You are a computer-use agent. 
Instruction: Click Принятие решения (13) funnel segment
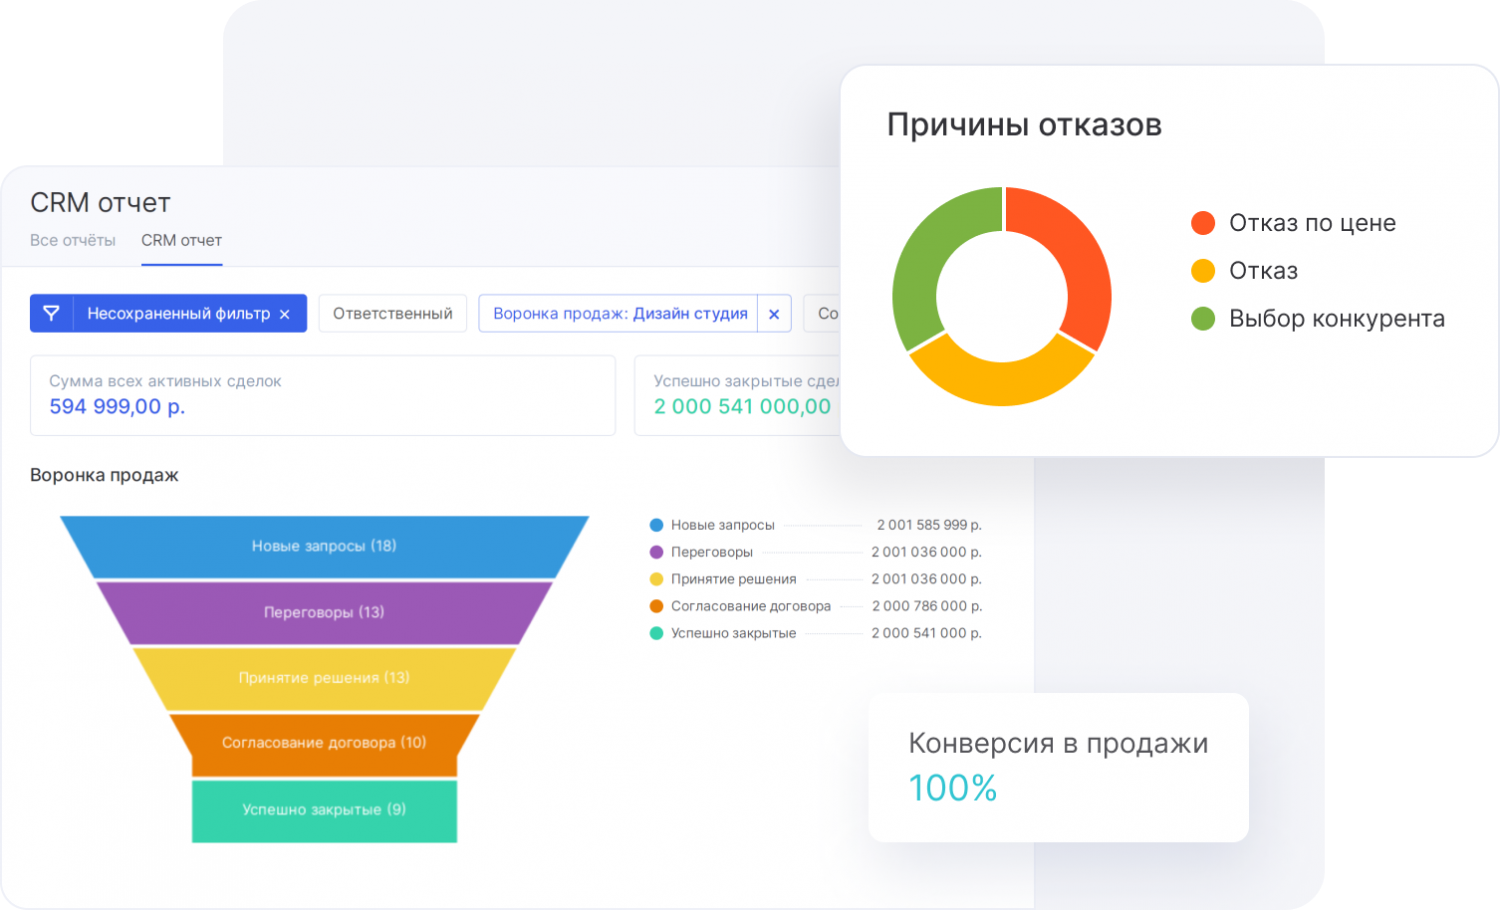click(324, 678)
